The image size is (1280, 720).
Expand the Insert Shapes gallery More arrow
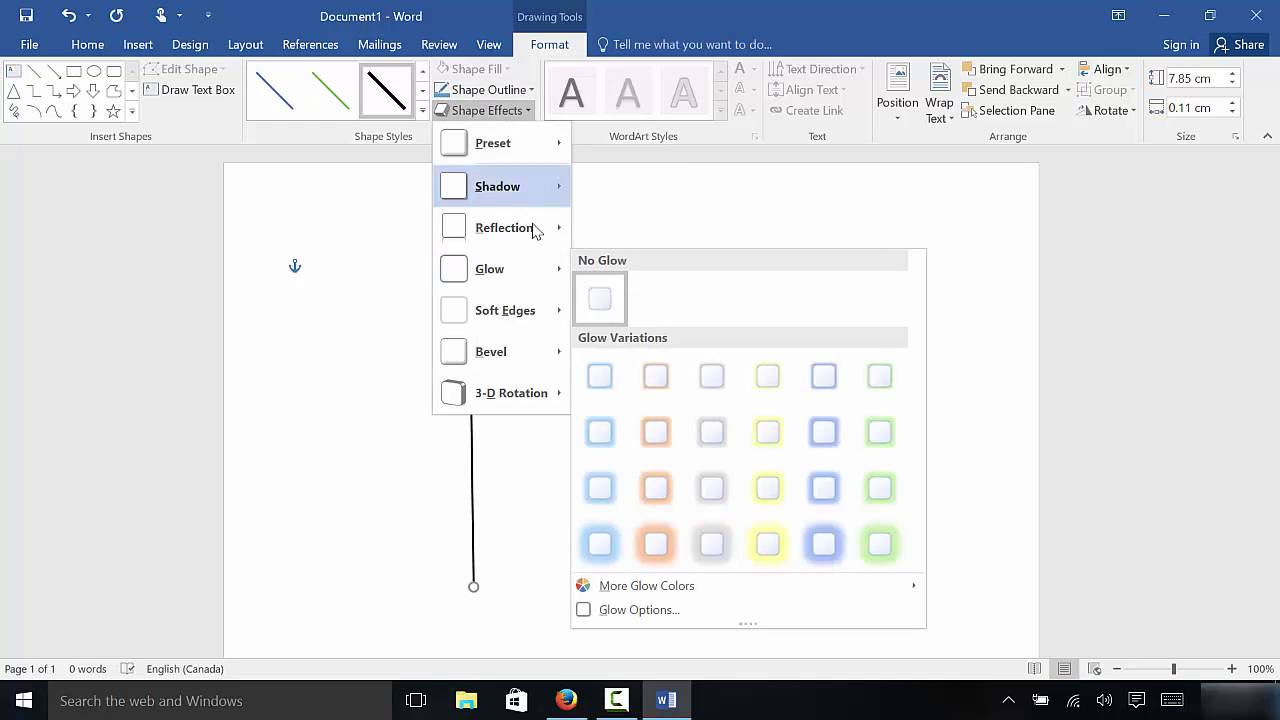[x=132, y=111]
